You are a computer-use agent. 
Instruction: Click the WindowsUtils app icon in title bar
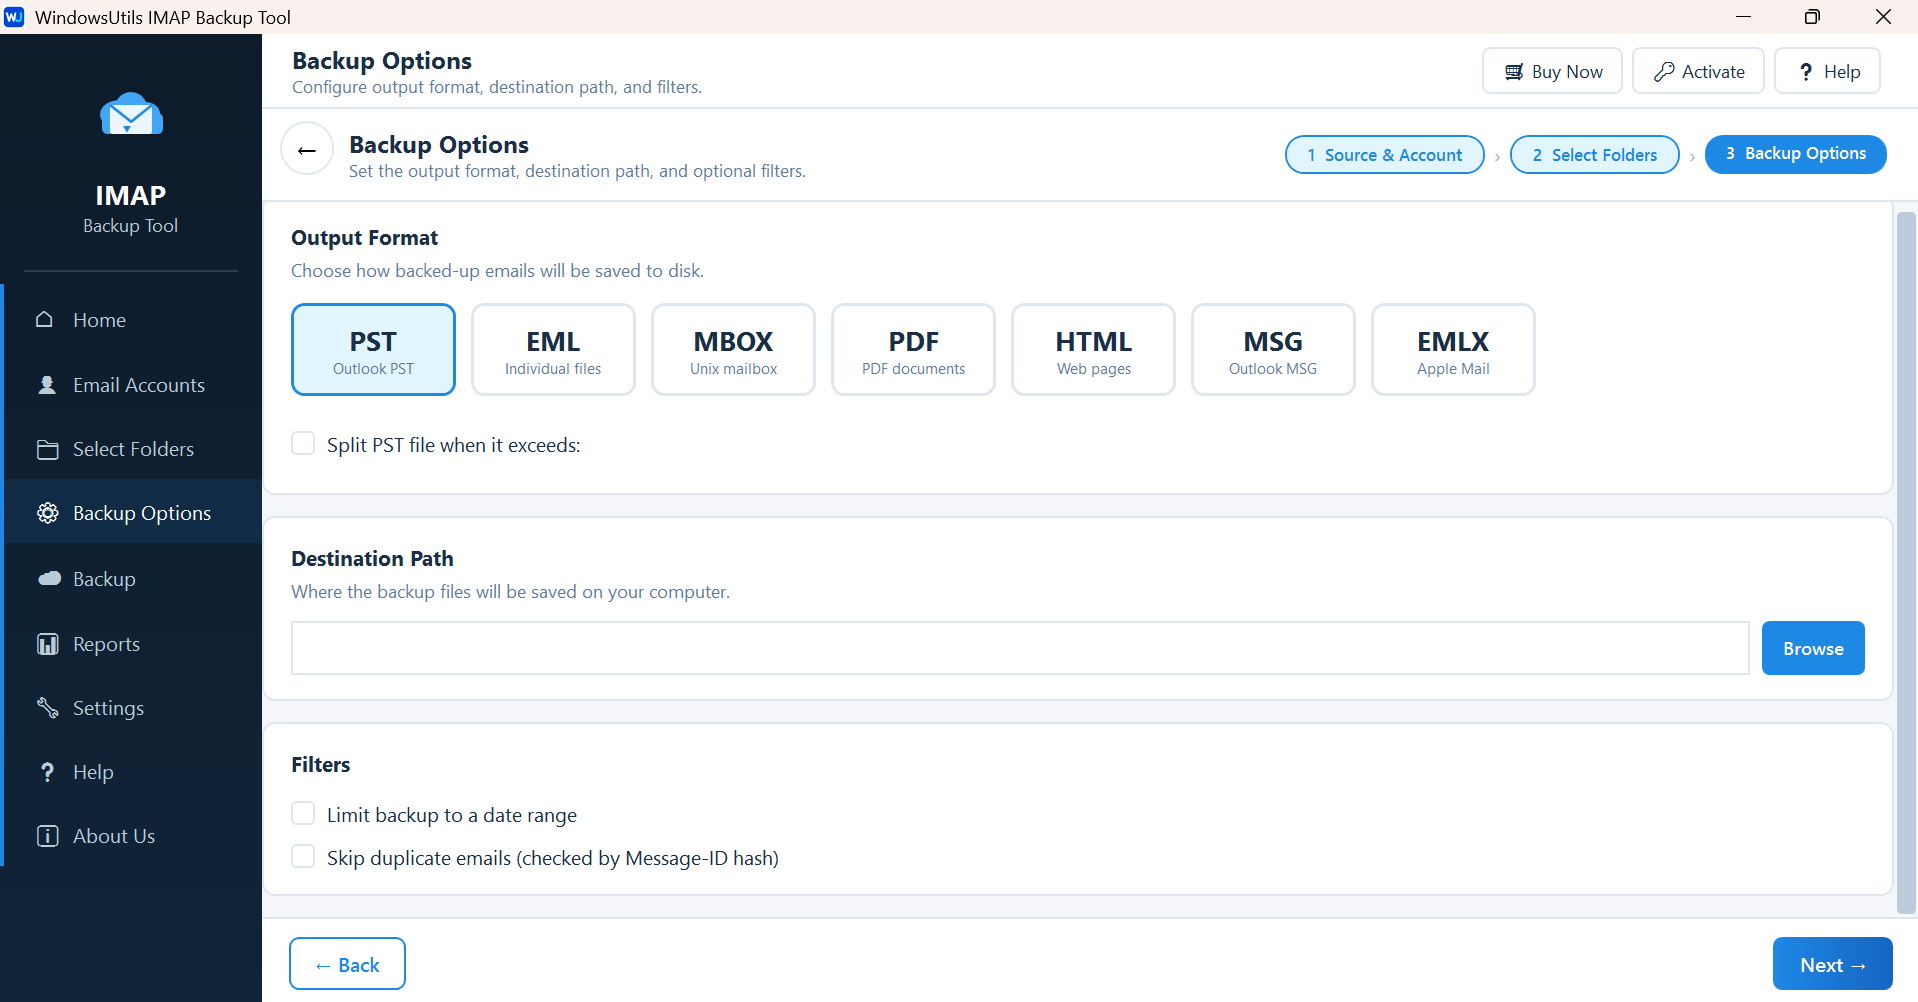[14, 17]
